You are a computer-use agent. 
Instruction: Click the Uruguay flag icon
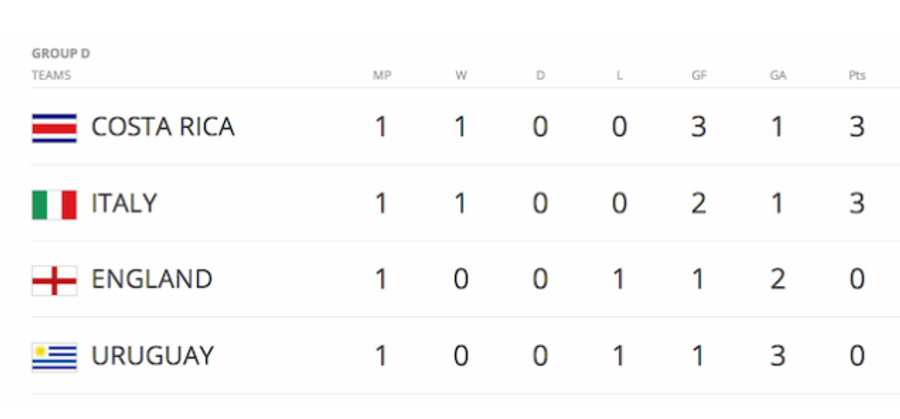[55, 357]
